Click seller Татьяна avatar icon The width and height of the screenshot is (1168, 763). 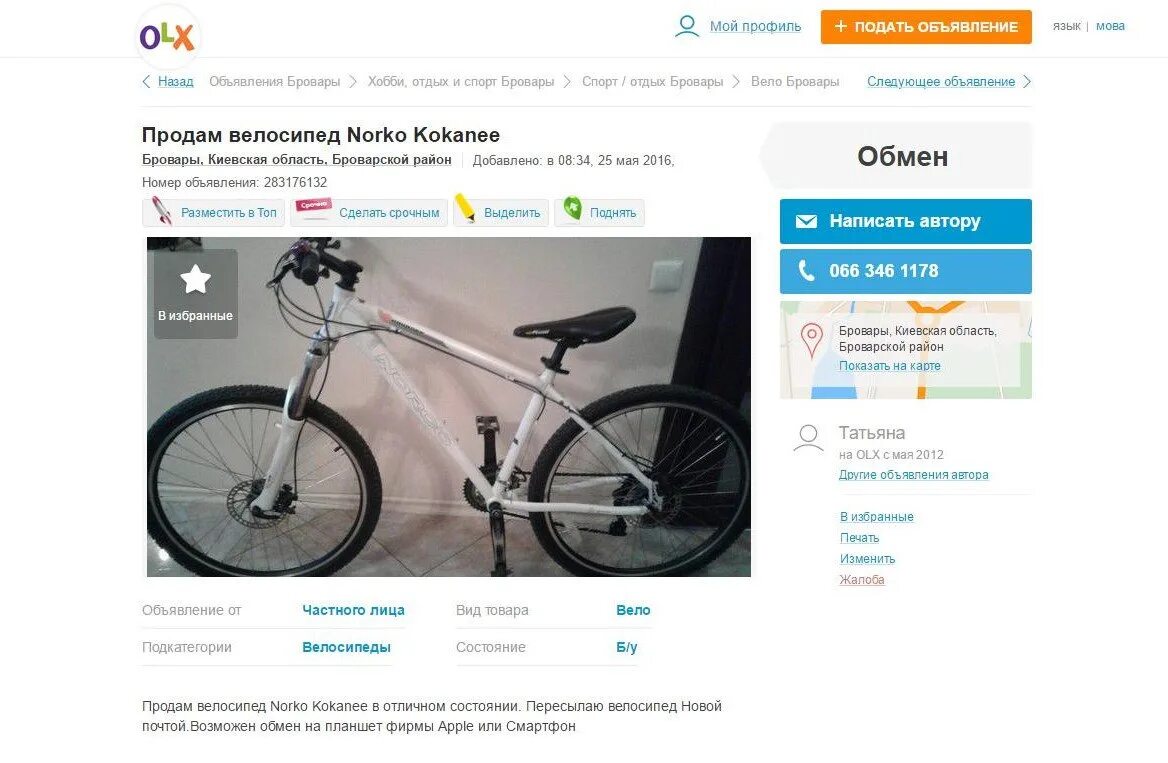[808, 438]
